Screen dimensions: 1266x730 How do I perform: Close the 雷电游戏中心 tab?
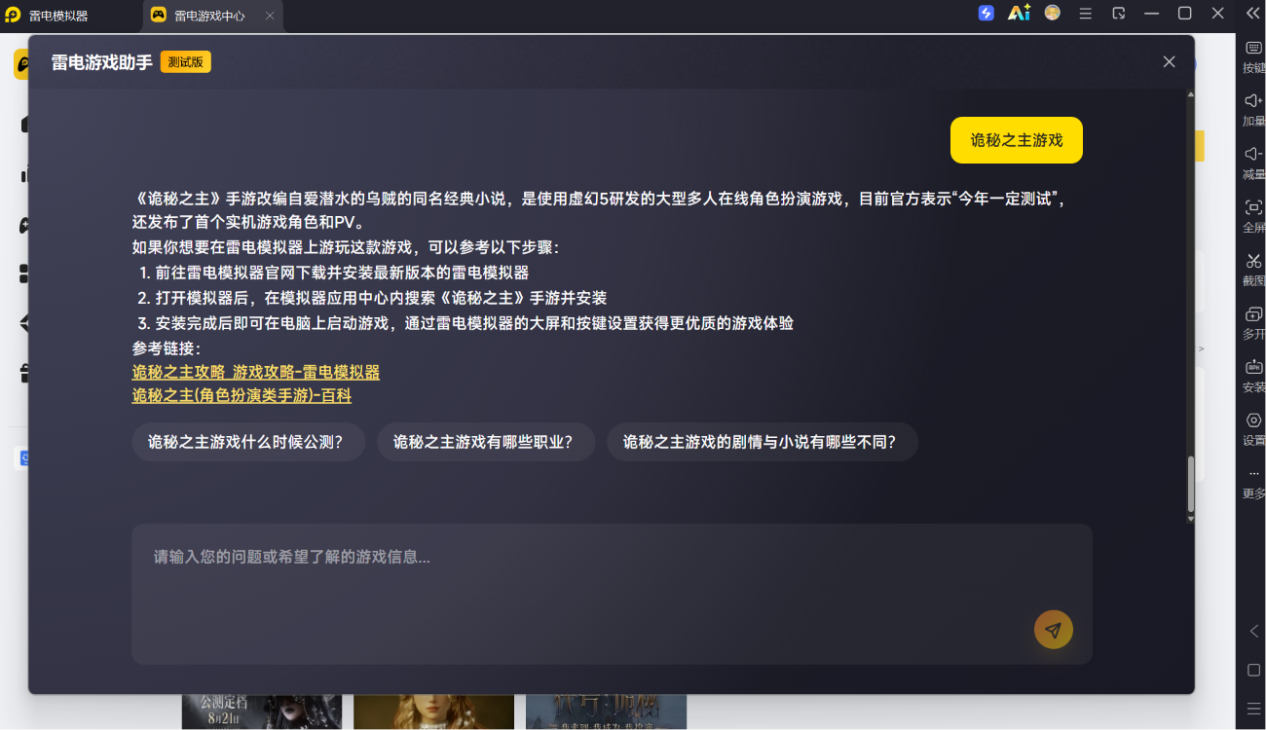click(x=270, y=15)
